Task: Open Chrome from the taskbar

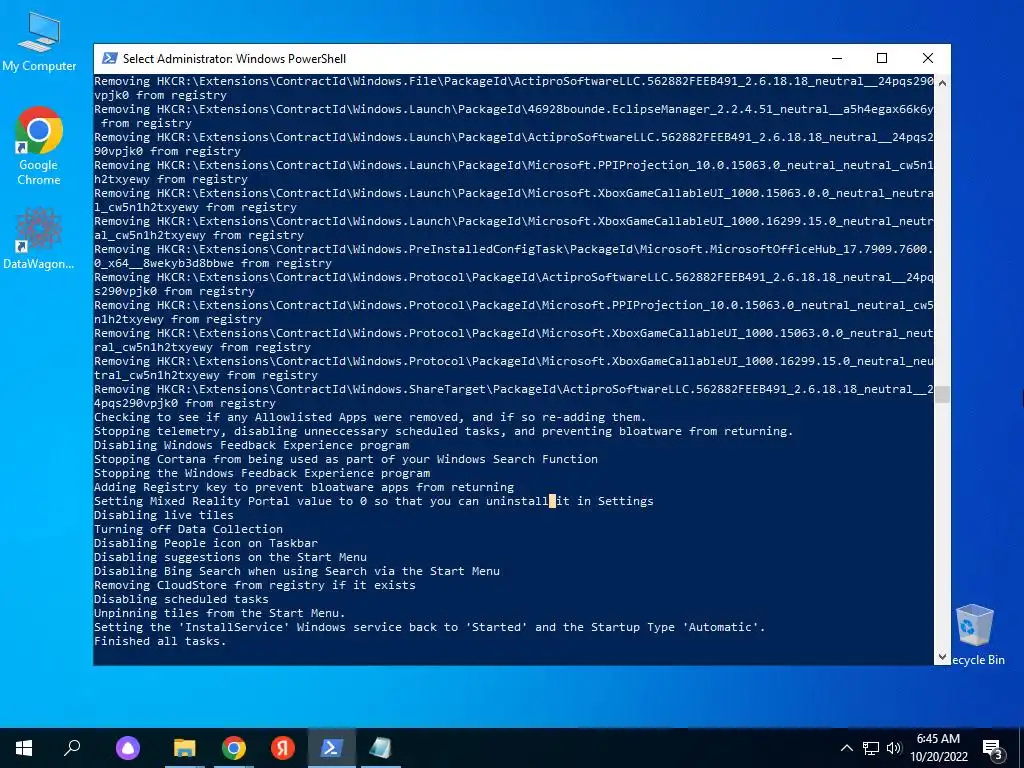Action: click(x=234, y=748)
